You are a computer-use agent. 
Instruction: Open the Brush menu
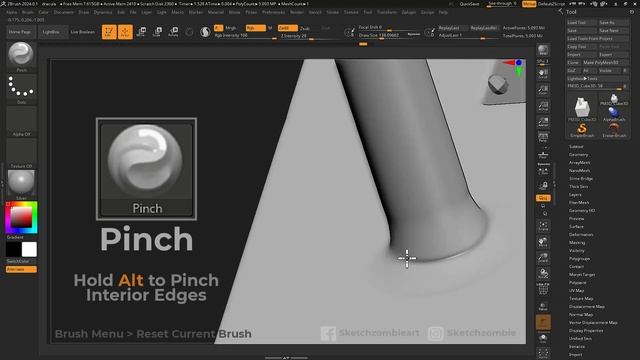28,12
